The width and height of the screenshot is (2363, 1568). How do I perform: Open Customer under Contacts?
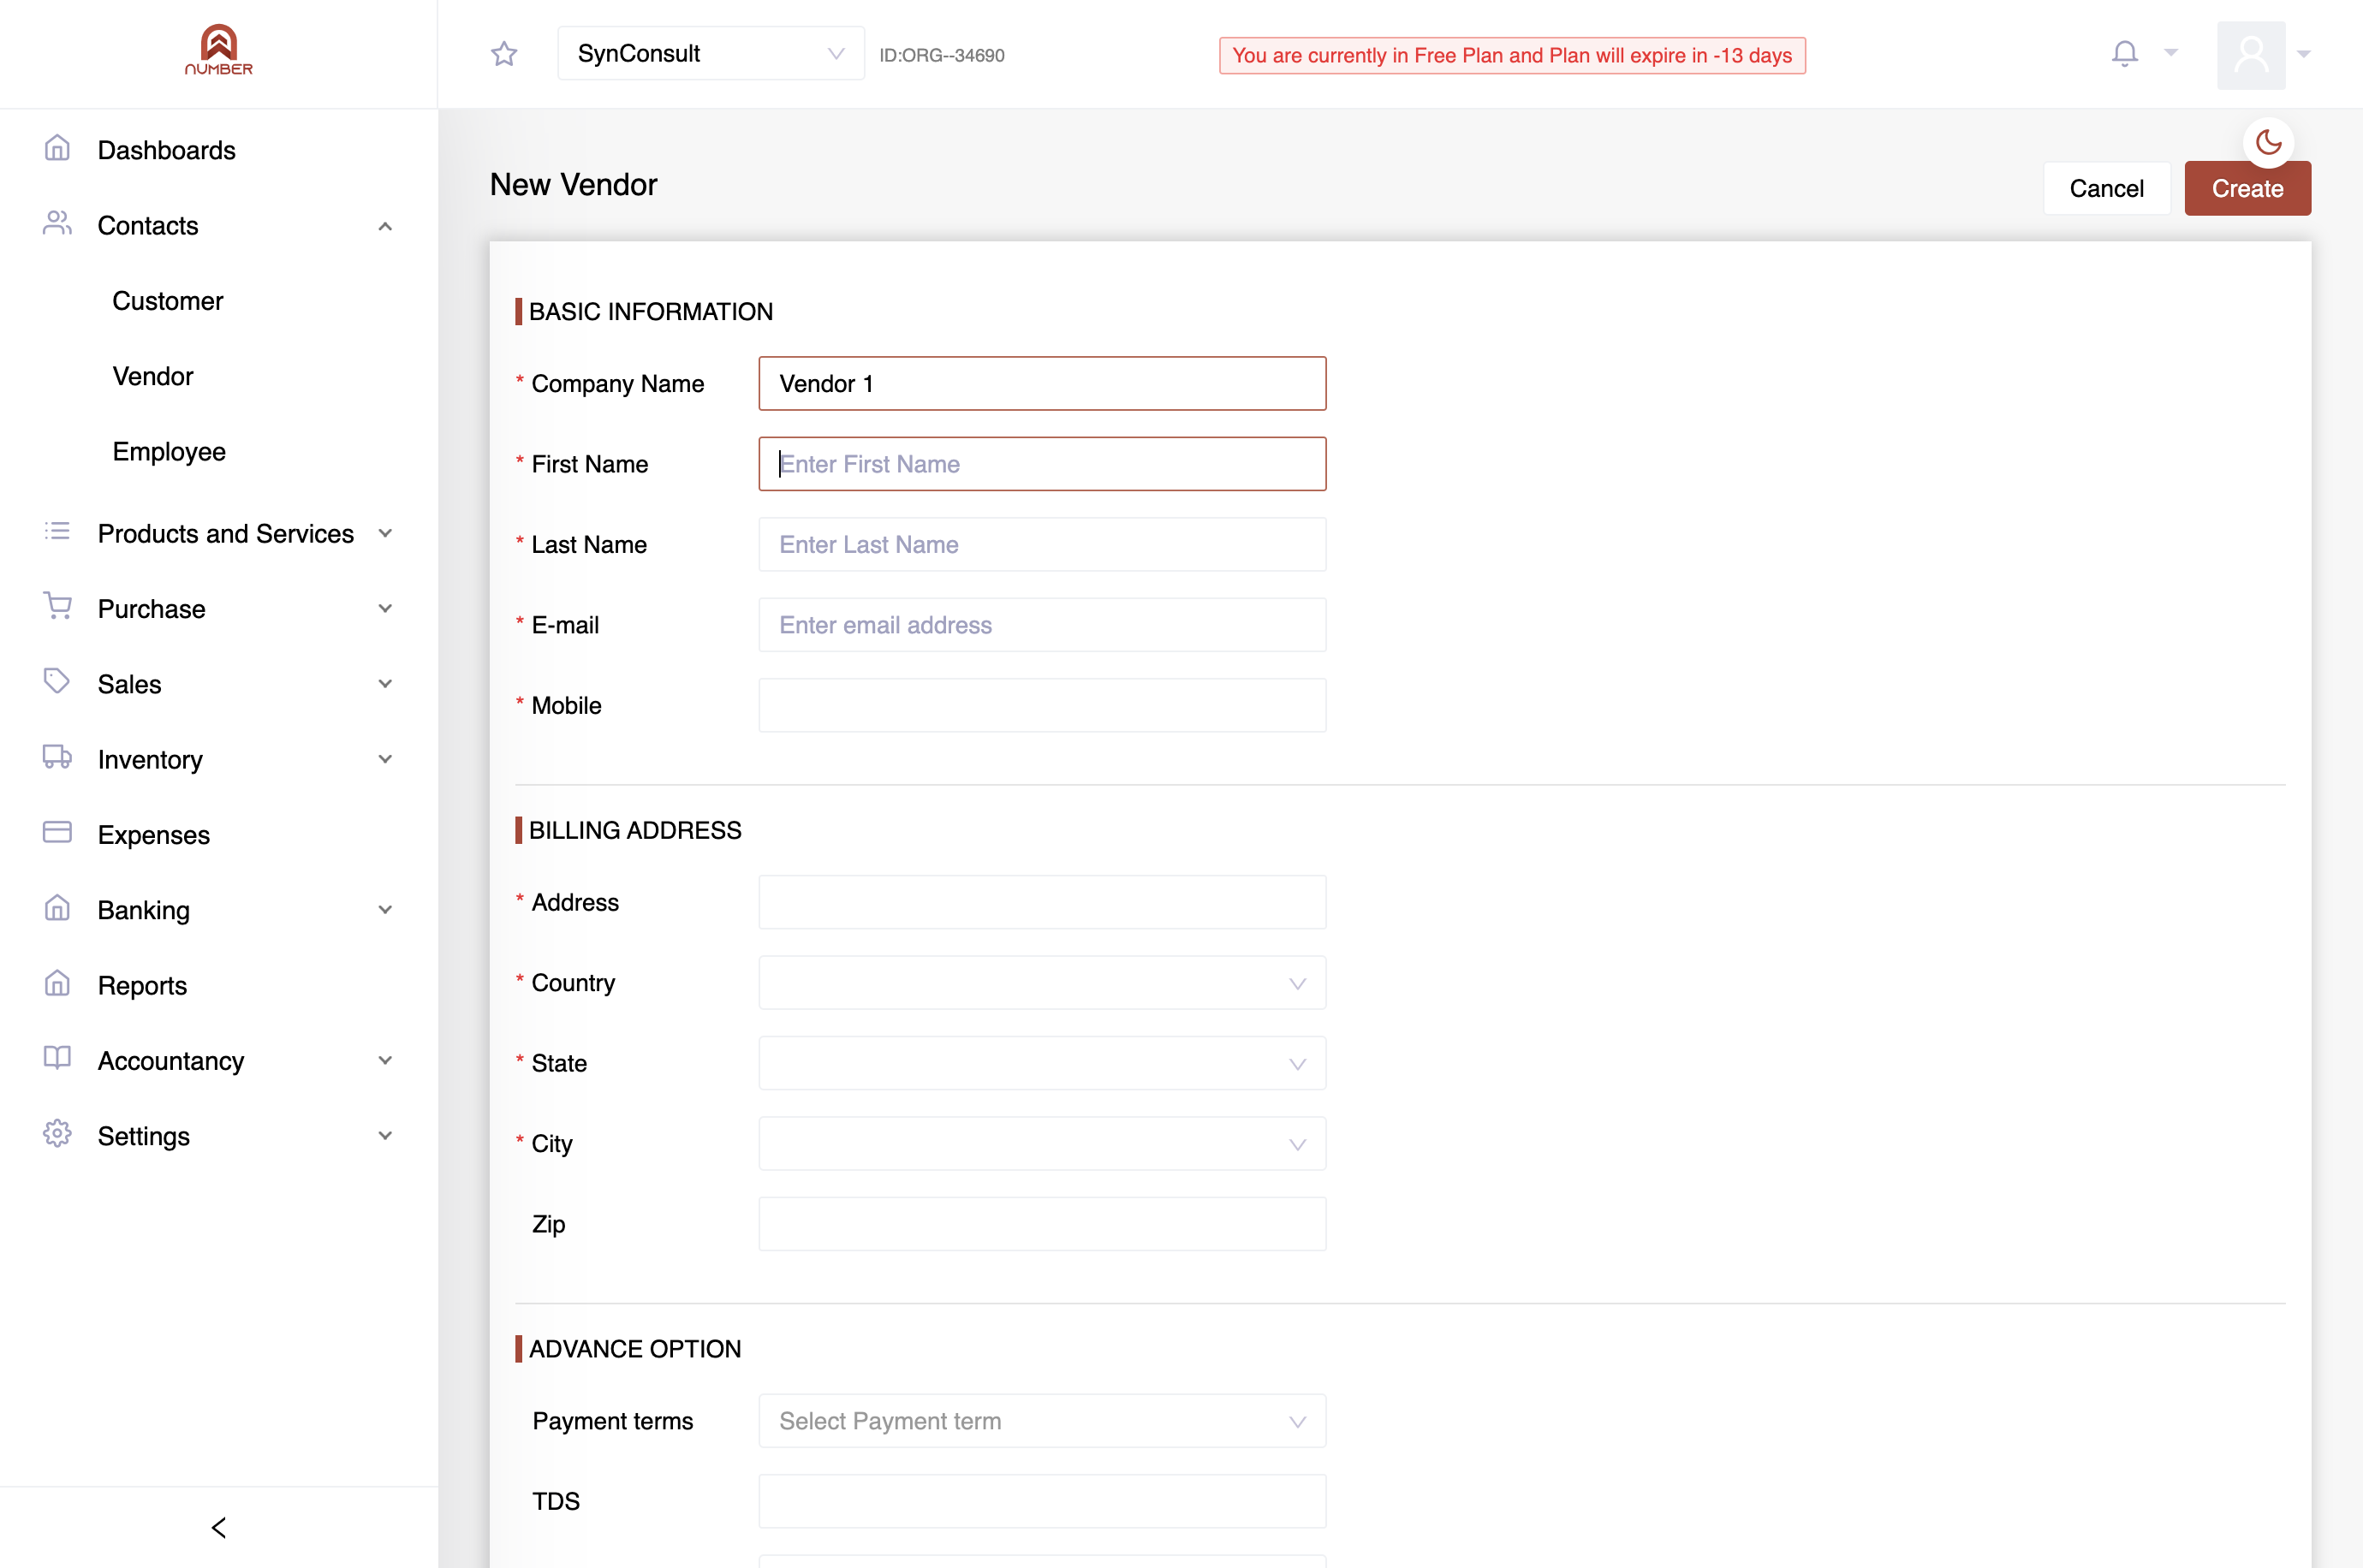(x=168, y=301)
